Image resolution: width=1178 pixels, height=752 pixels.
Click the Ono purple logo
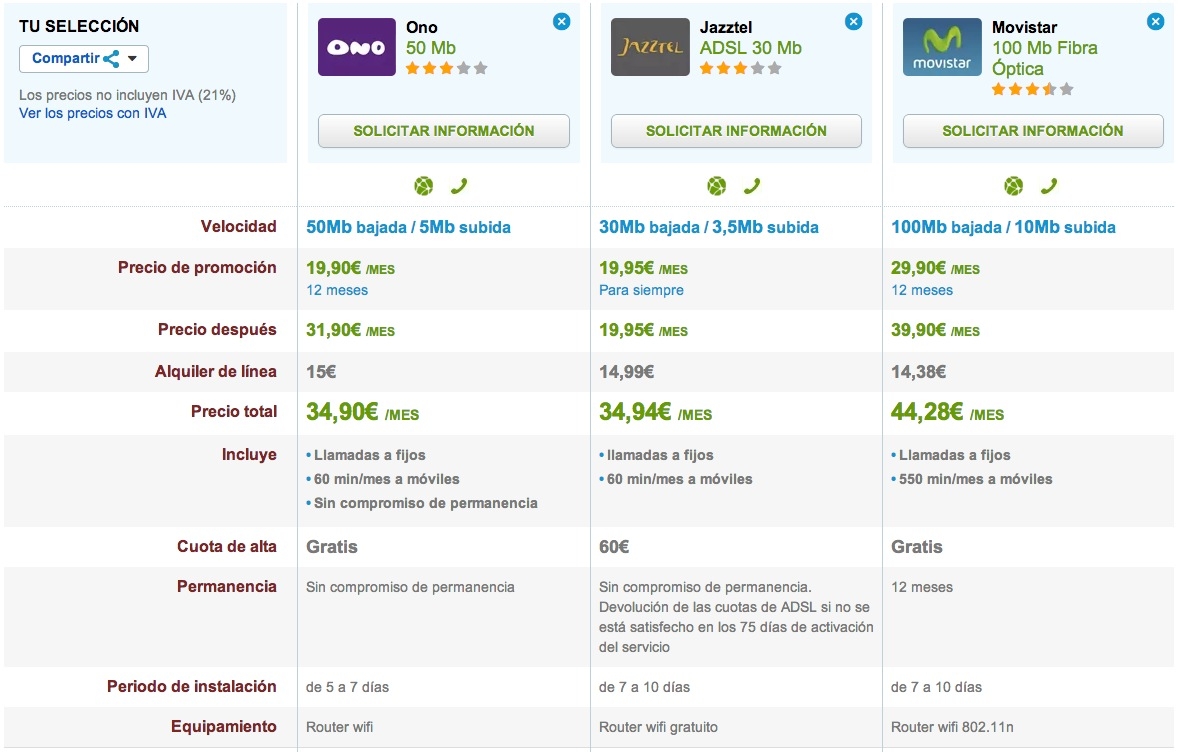[x=357, y=47]
